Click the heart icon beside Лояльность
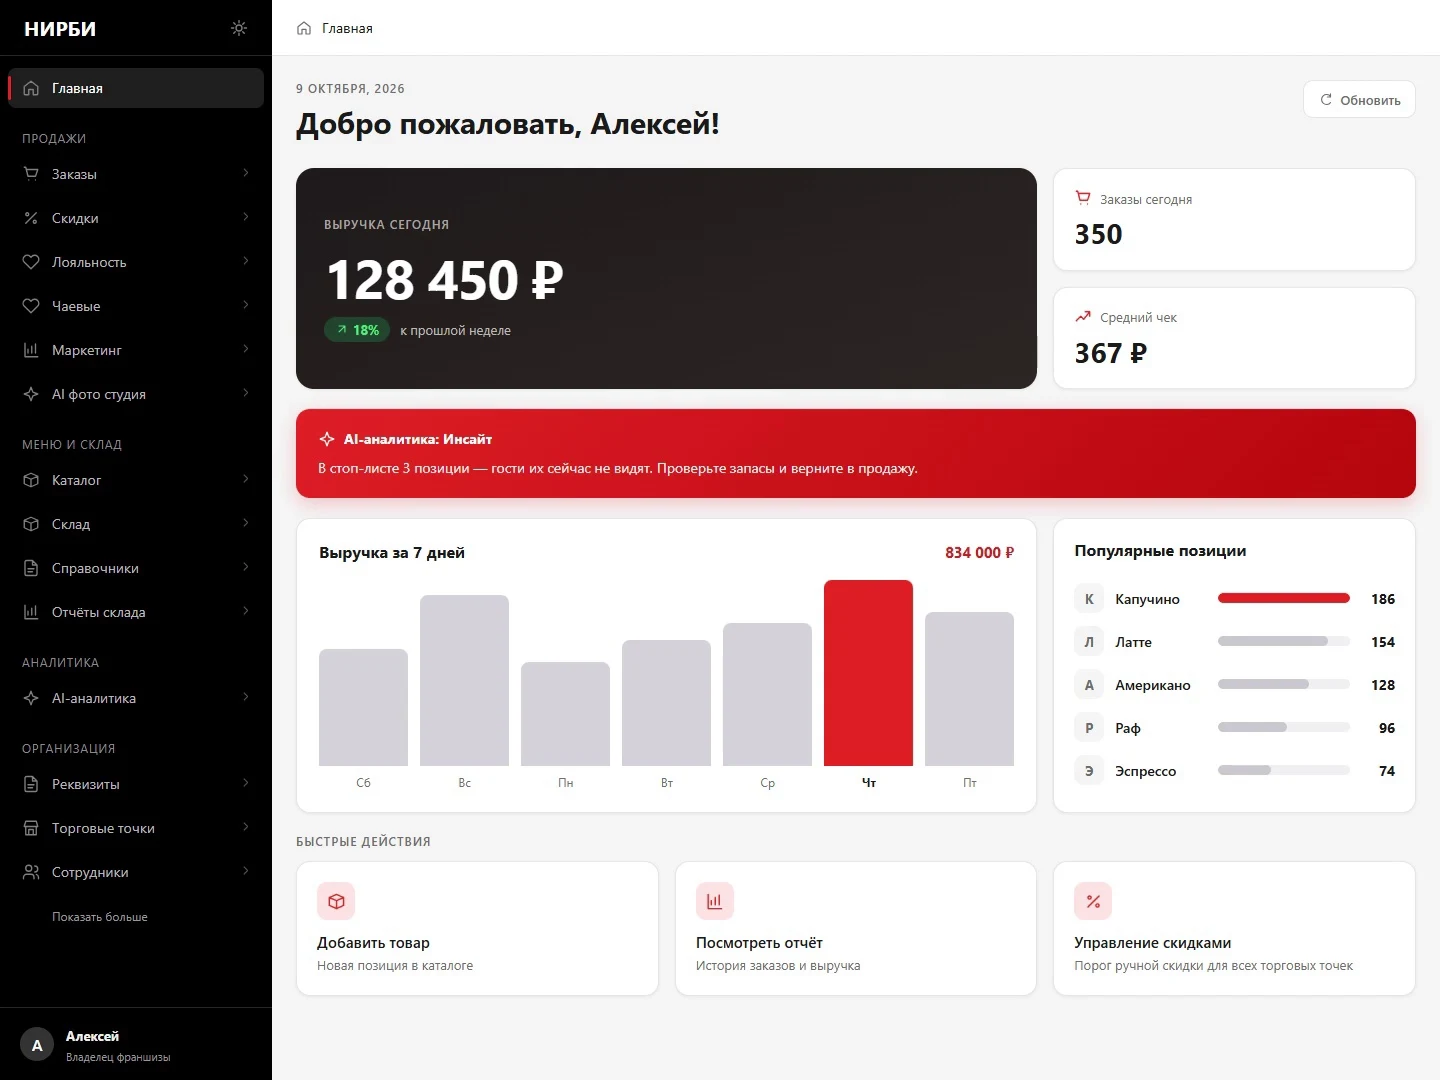 pyautogui.click(x=31, y=262)
